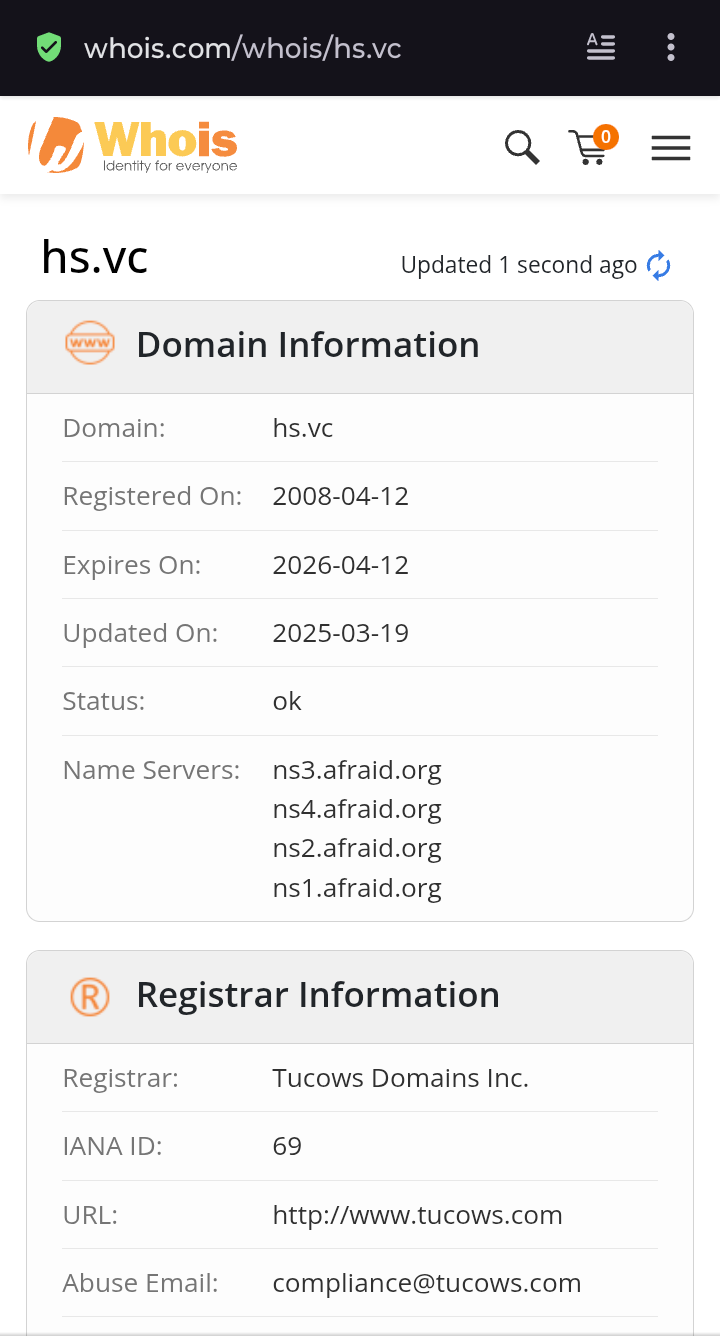Tap the compliance@tucows.com abuse email
Image resolution: width=720 pixels, height=1336 pixels.
(x=426, y=1283)
